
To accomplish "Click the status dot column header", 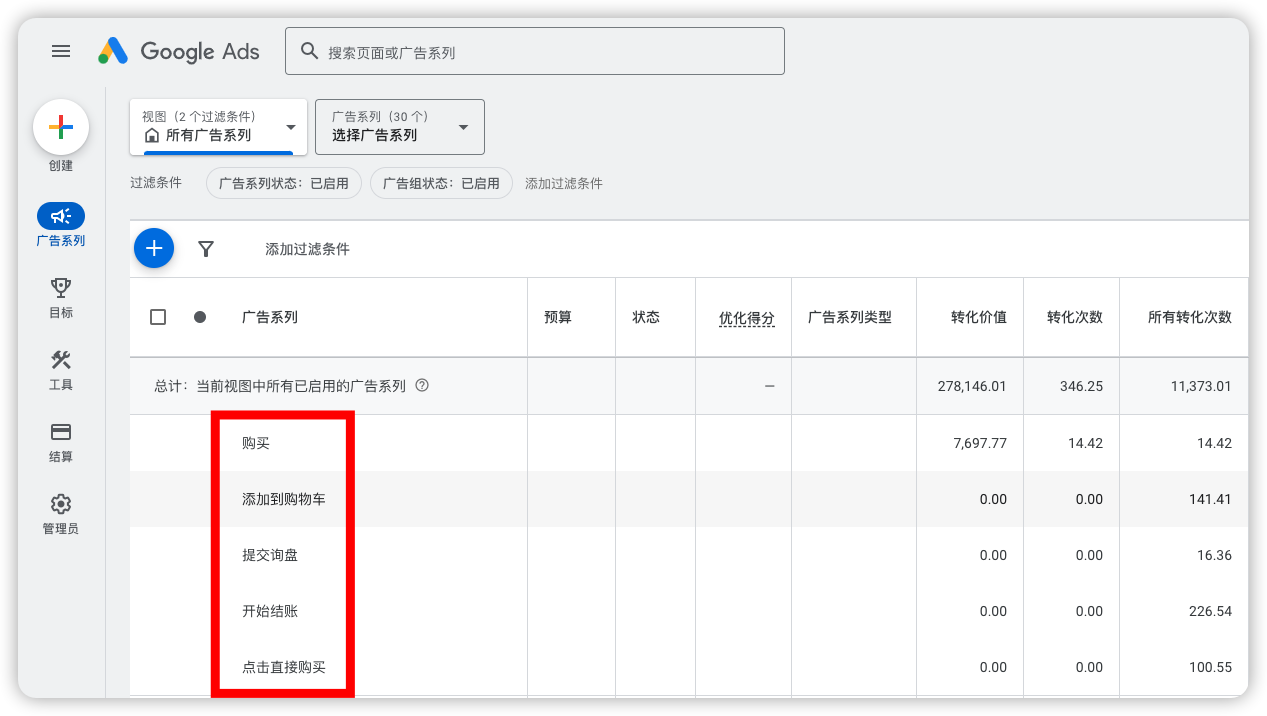I will (200, 317).
